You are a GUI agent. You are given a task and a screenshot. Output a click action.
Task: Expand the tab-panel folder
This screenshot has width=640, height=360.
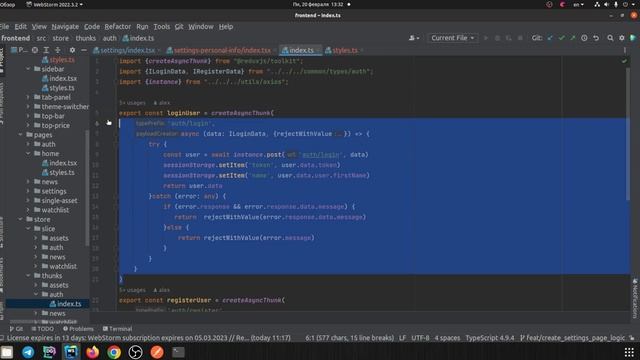(28, 97)
